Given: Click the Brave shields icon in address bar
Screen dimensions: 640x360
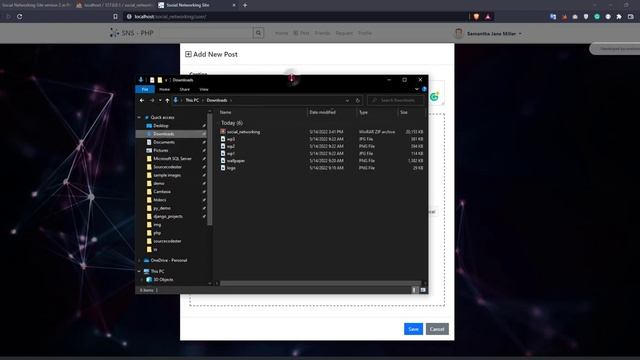Looking at the screenshot, I should pos(476,17).
